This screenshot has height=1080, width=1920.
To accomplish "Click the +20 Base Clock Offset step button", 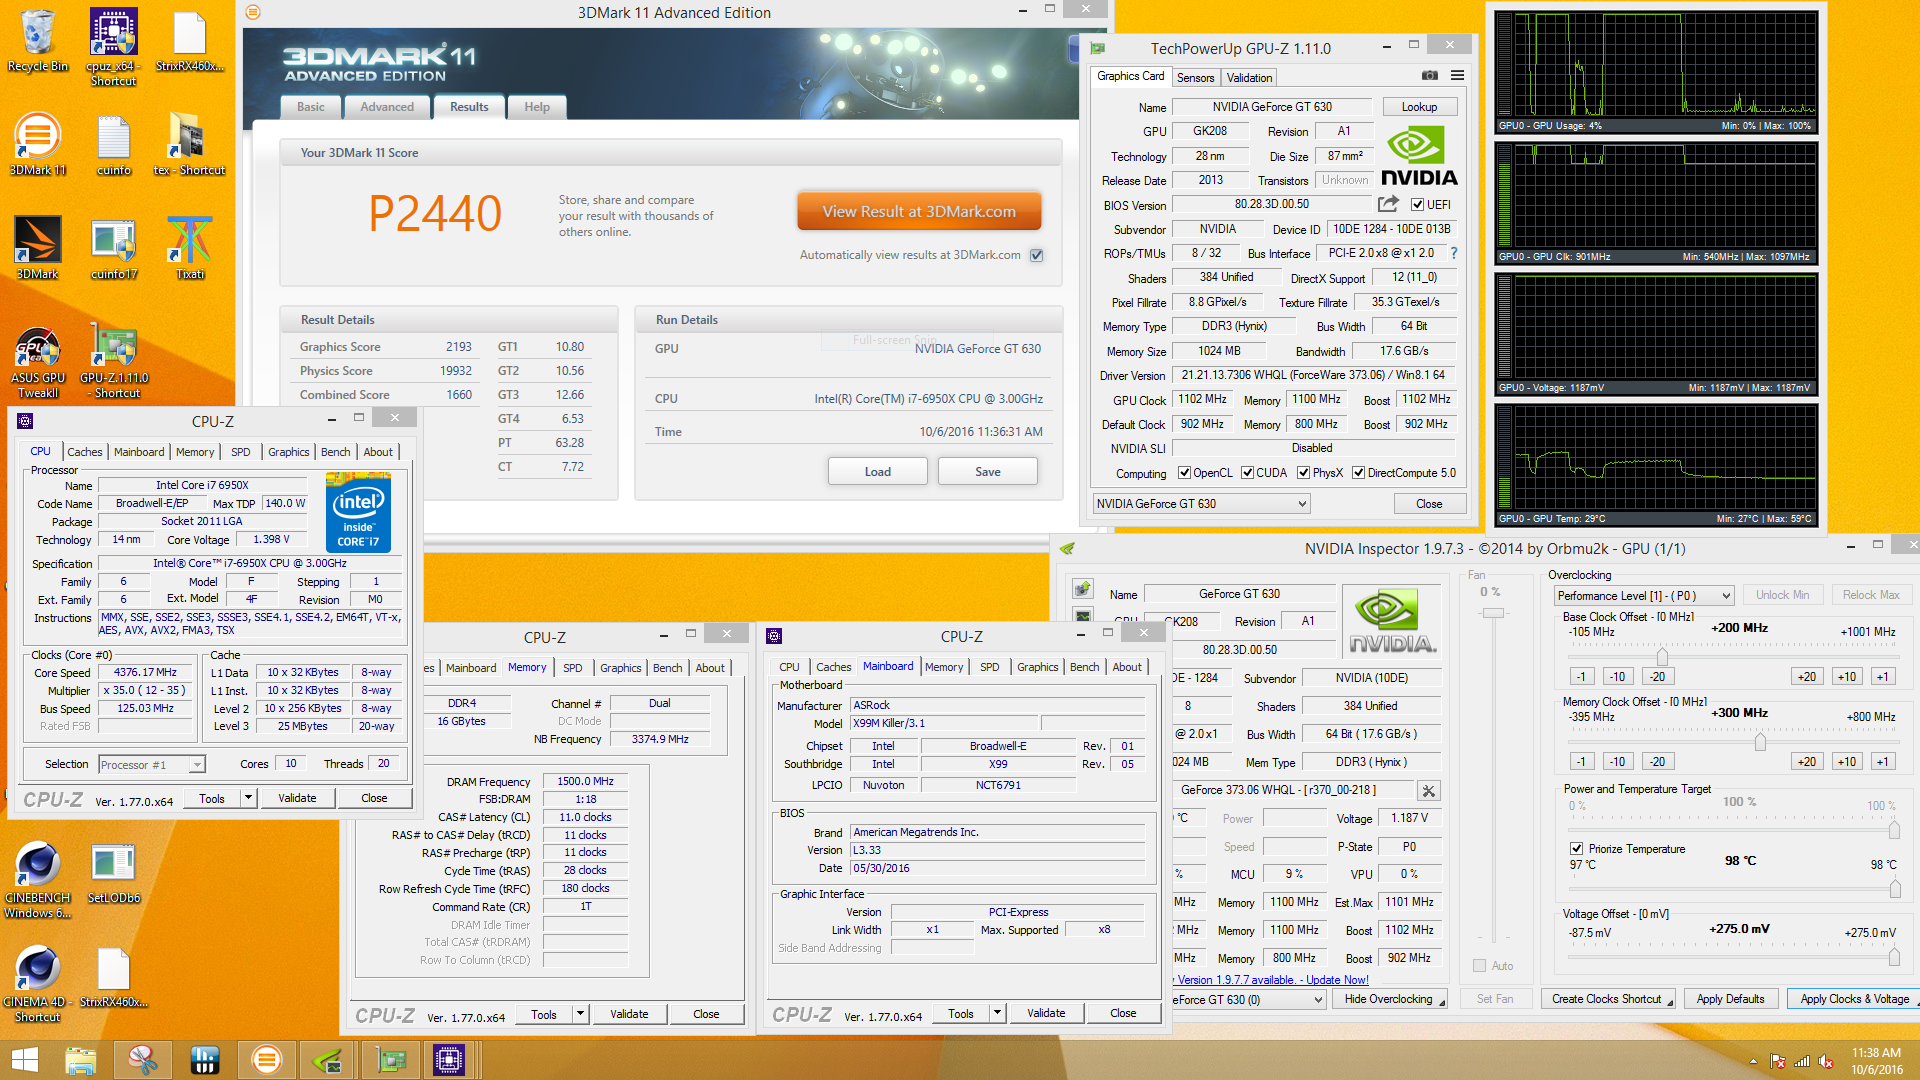I will 1806,677.
